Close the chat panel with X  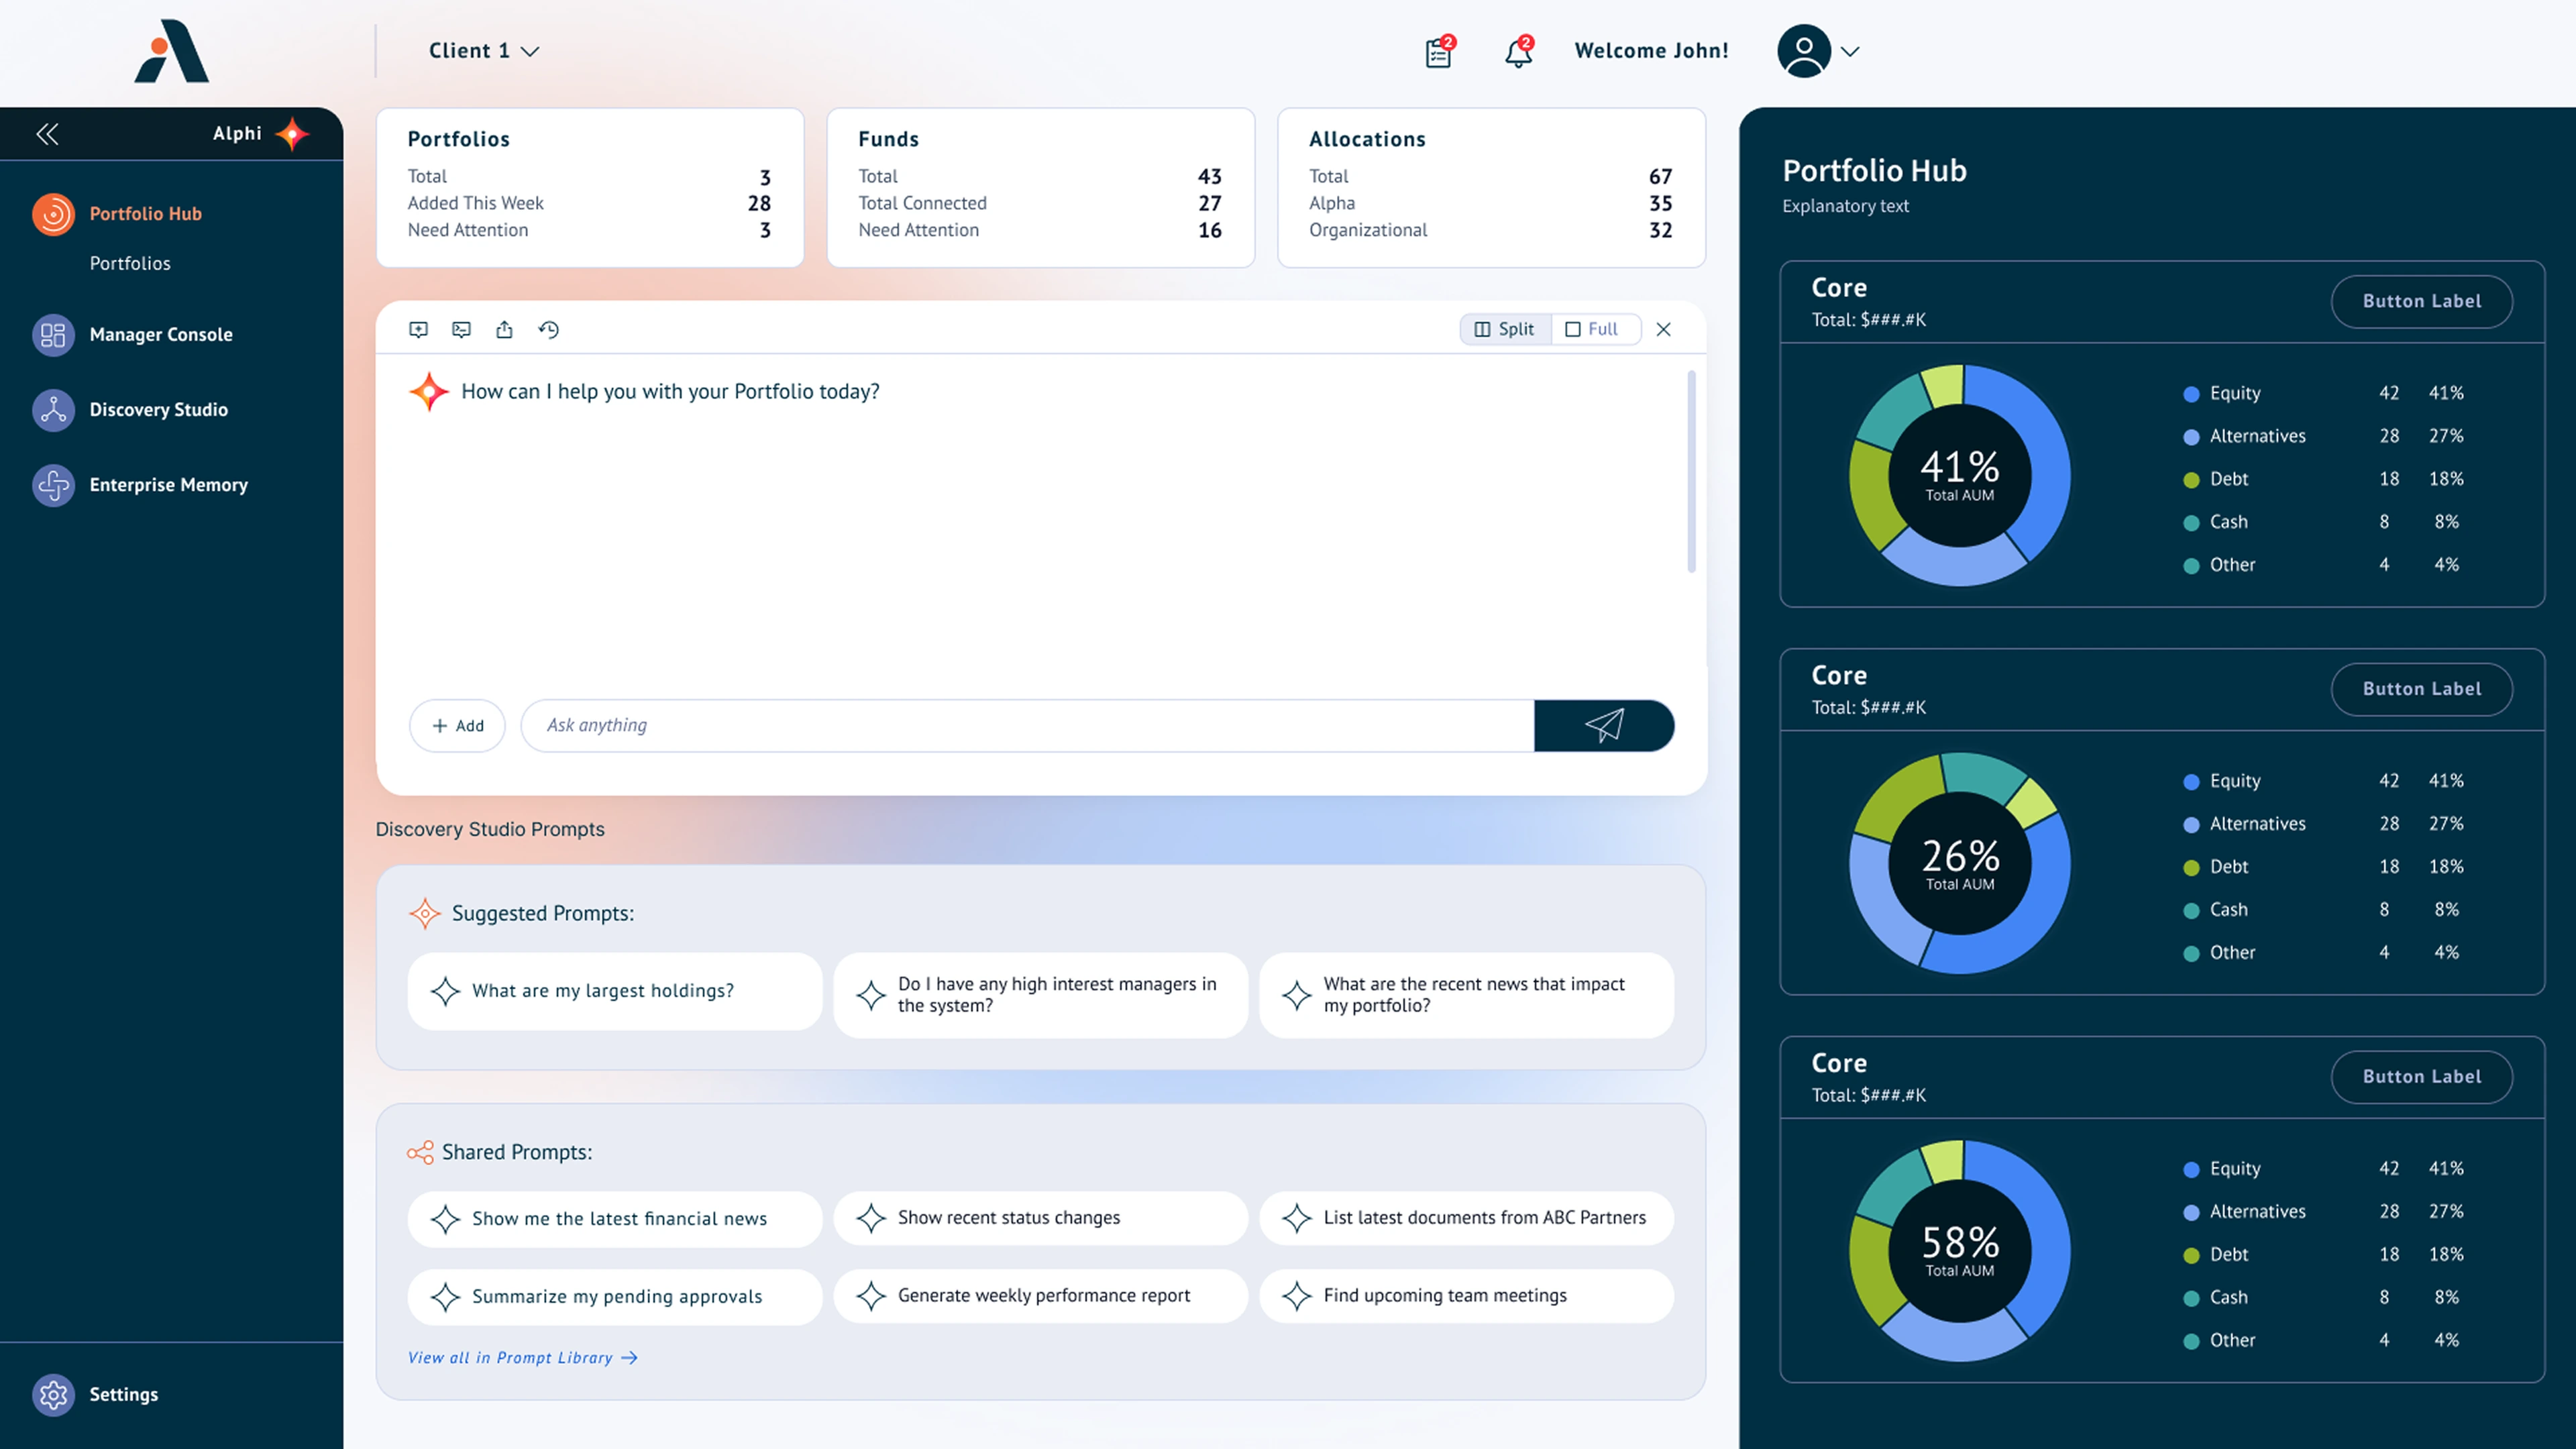(1663, 329)
